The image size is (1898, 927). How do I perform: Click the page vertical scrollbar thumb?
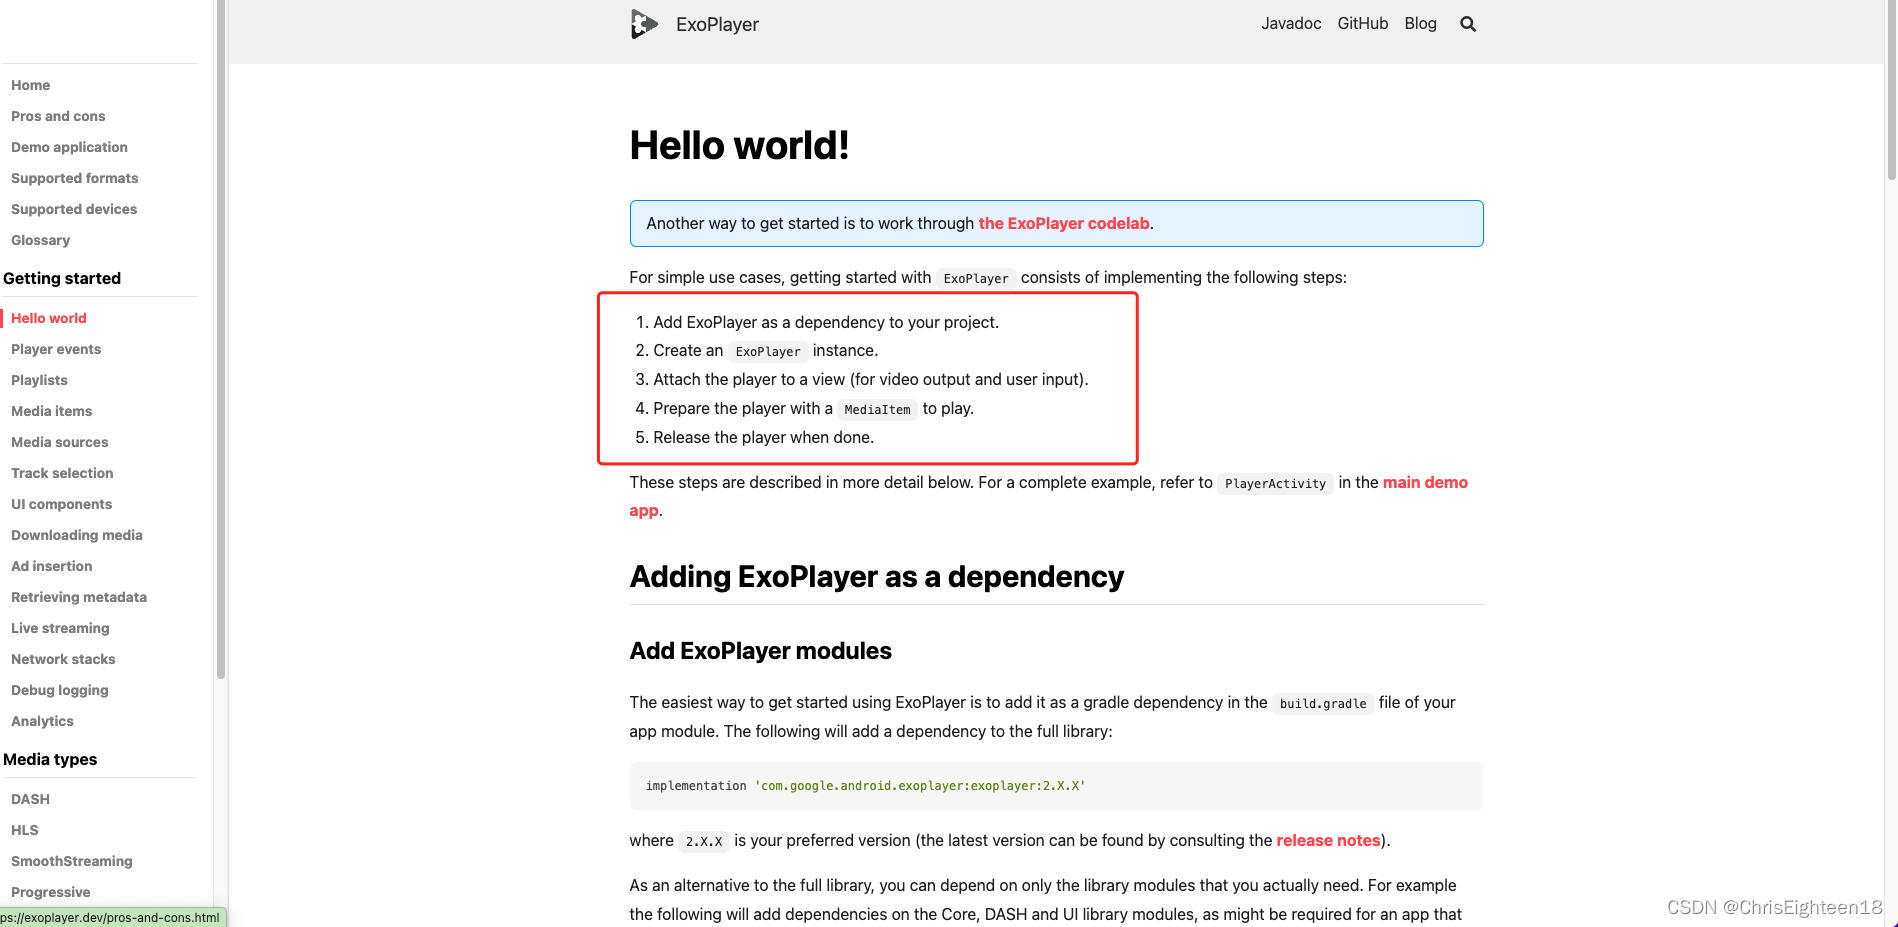coord(1891,90)
